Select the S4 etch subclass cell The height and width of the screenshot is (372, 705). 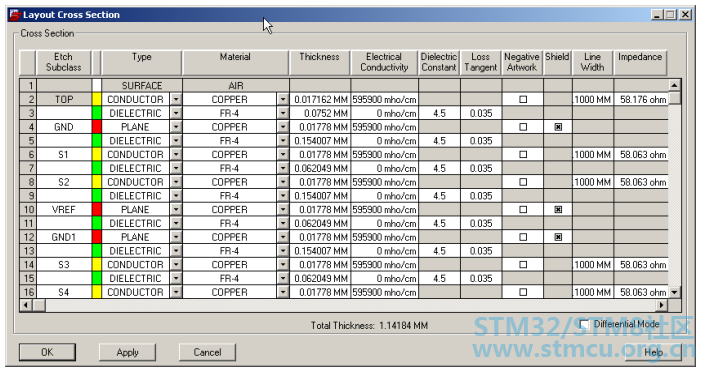pos(64,292)
